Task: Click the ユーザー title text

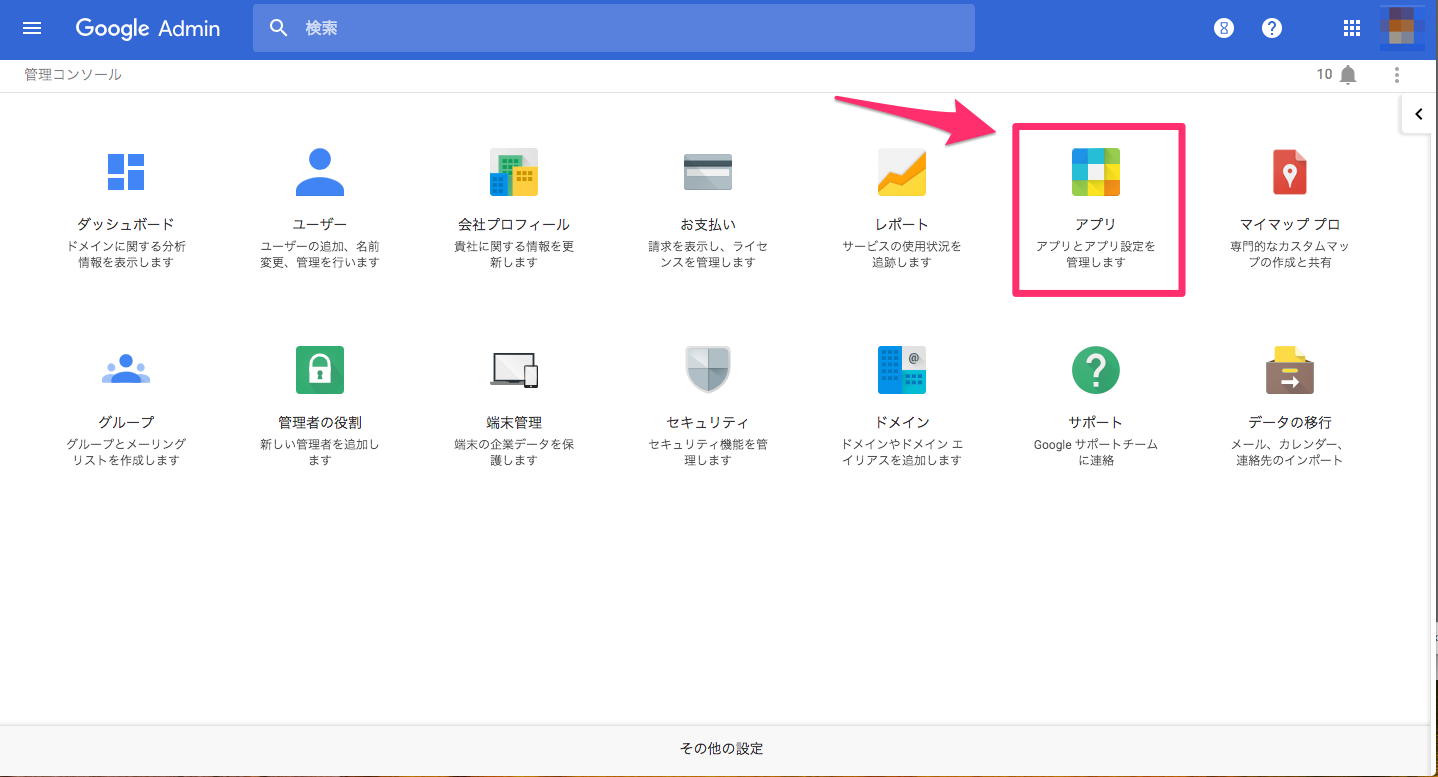Action: [320, 225]
